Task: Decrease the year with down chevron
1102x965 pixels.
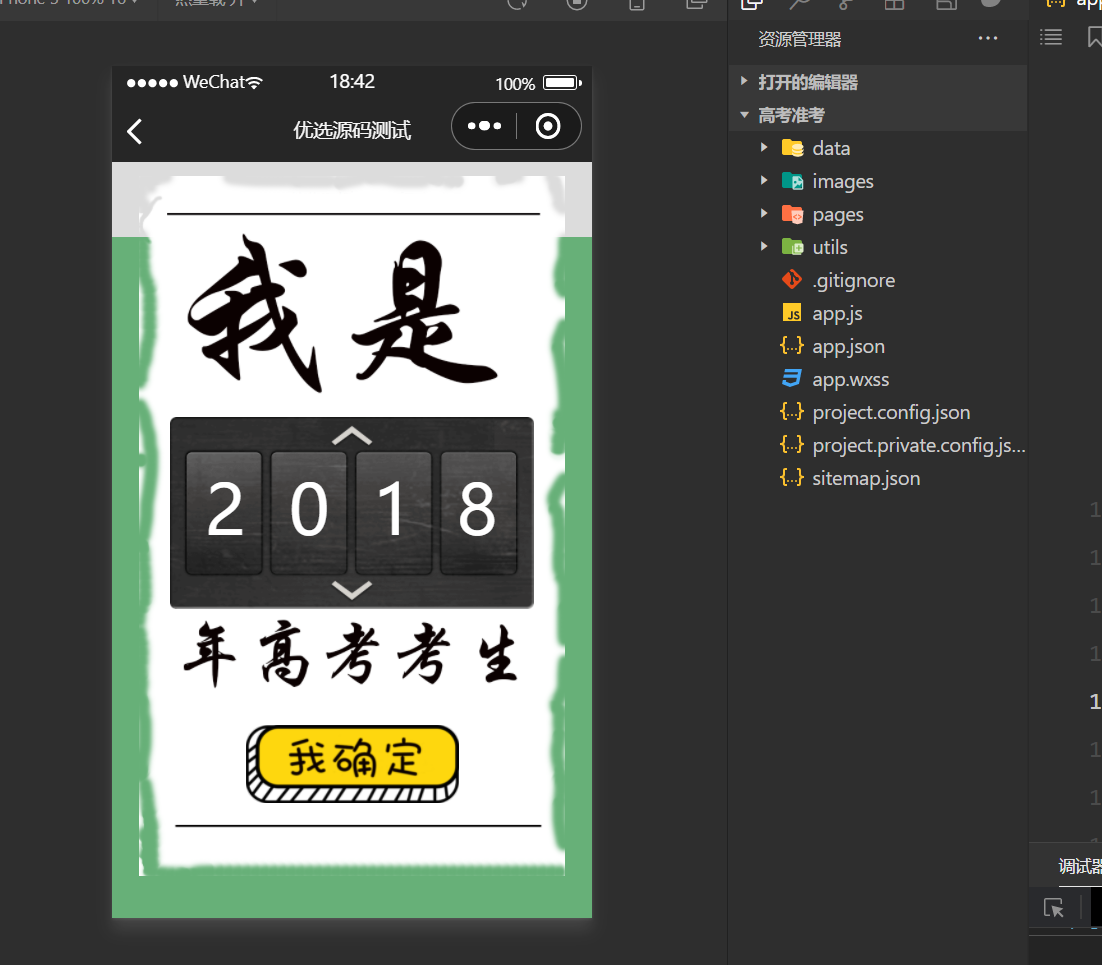Action: (x=351, y=590)
